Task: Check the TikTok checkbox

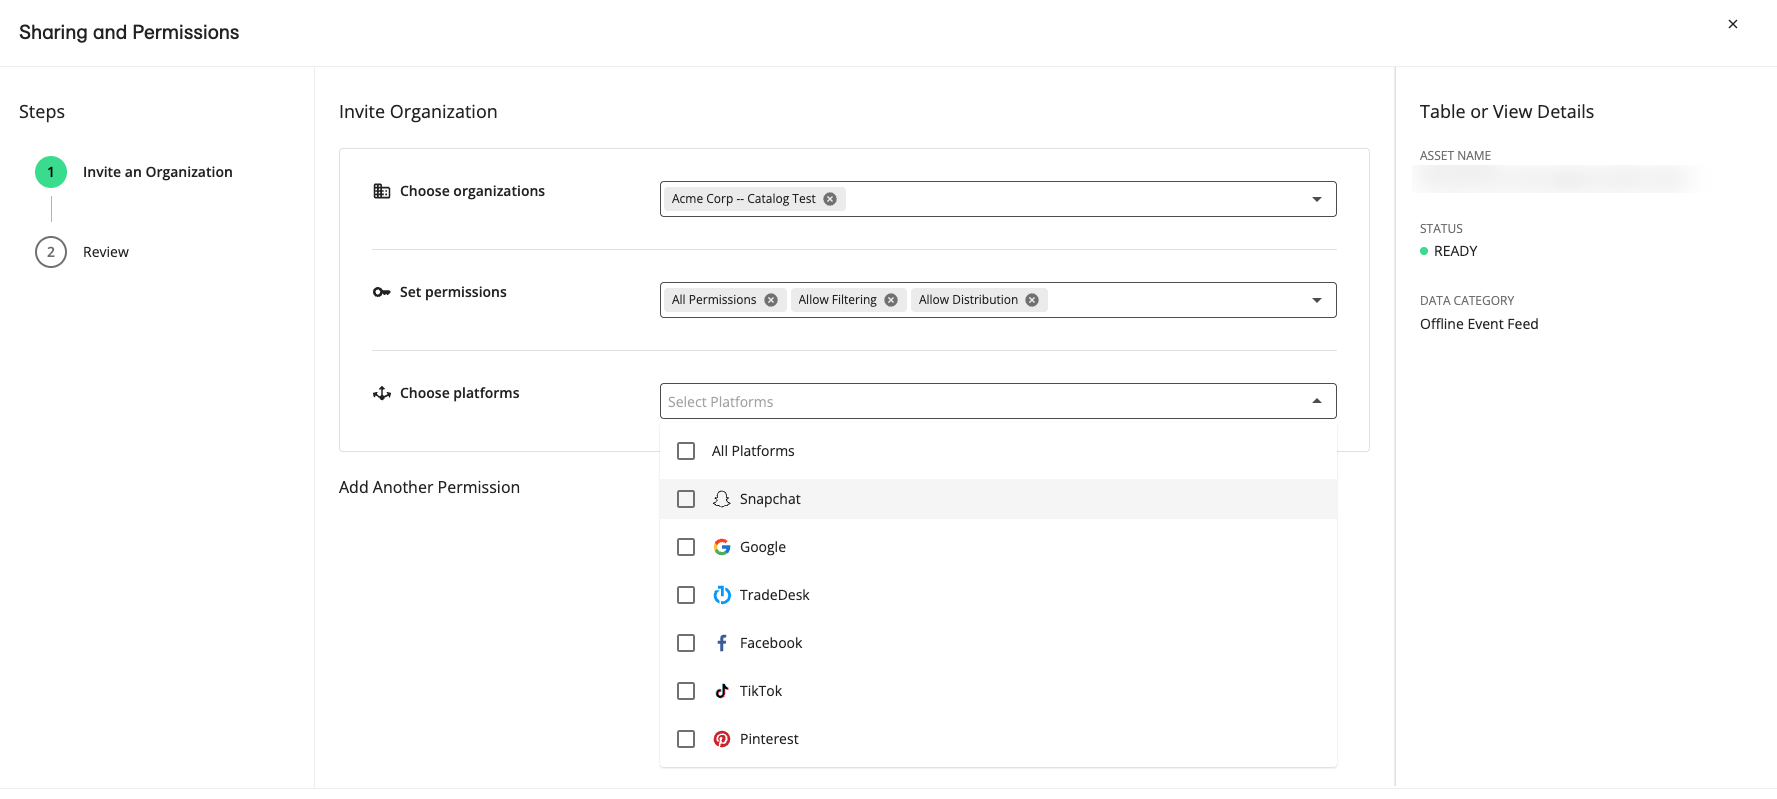Action: tap(686, 691)
